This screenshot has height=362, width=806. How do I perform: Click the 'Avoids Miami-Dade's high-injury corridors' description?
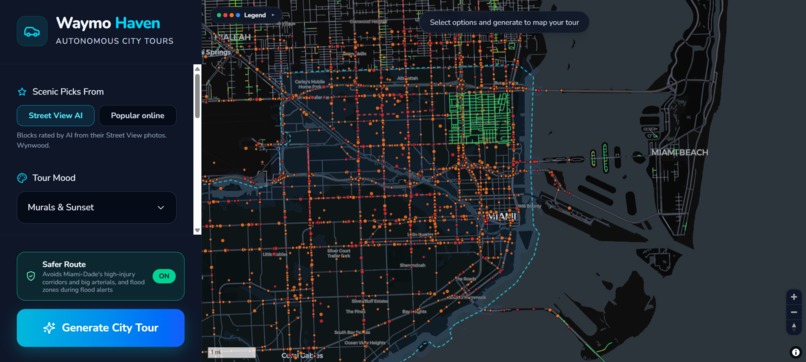tap(94, 282)
